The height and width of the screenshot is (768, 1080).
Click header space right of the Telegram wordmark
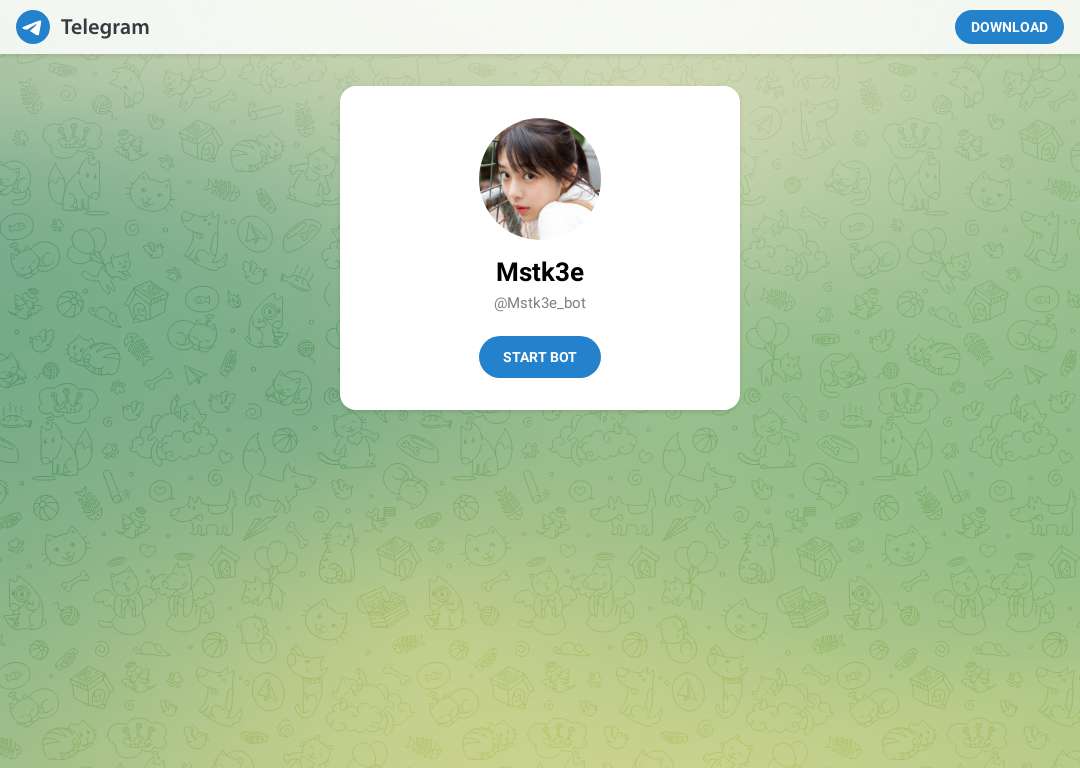coord(344,27)
